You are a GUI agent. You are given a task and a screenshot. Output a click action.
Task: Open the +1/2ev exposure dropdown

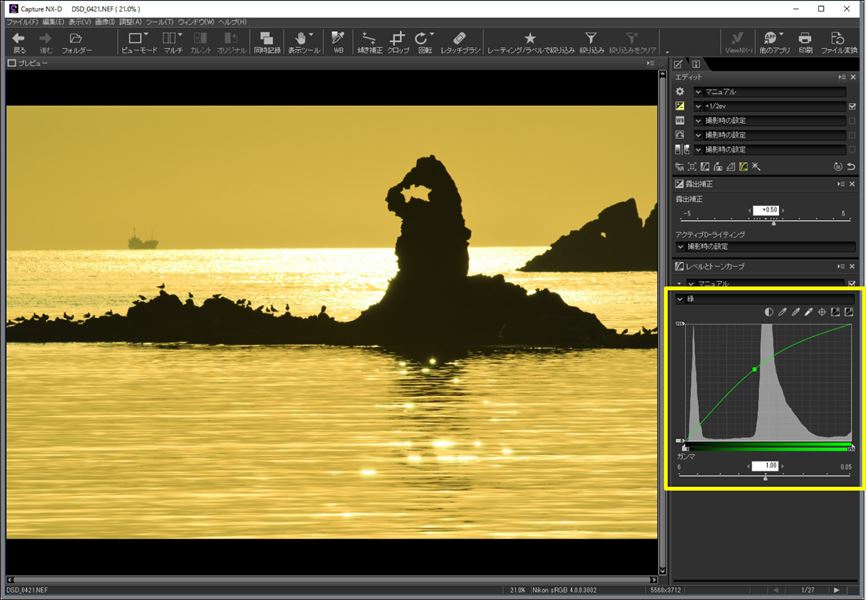770,106
